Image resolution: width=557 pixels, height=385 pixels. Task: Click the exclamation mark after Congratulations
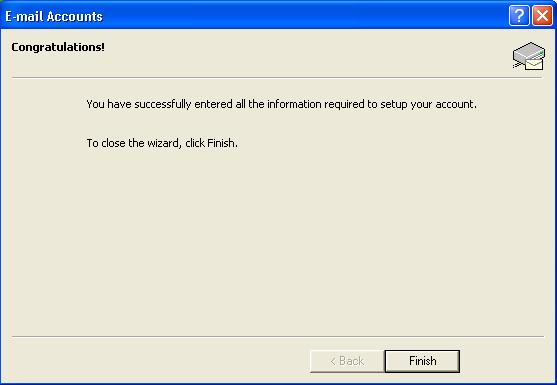[103, 47]
